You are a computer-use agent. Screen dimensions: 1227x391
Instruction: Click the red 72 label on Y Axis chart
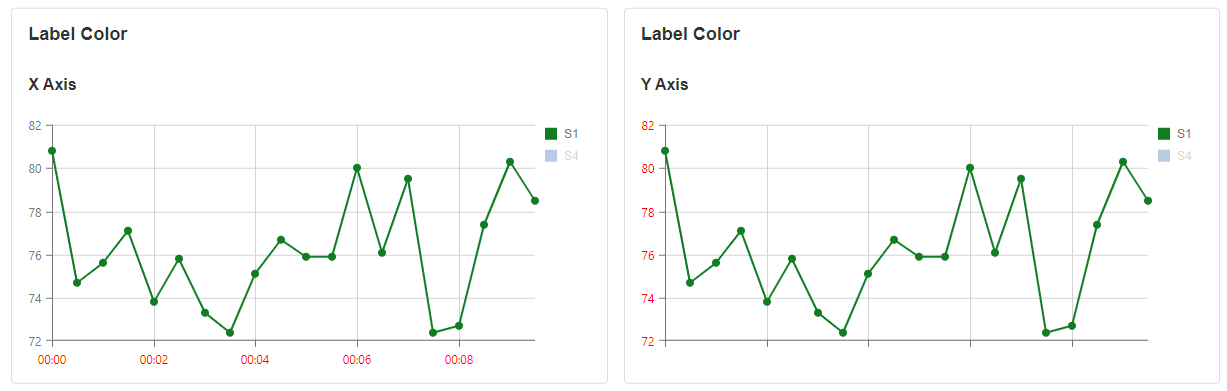[x=648, y=341]
